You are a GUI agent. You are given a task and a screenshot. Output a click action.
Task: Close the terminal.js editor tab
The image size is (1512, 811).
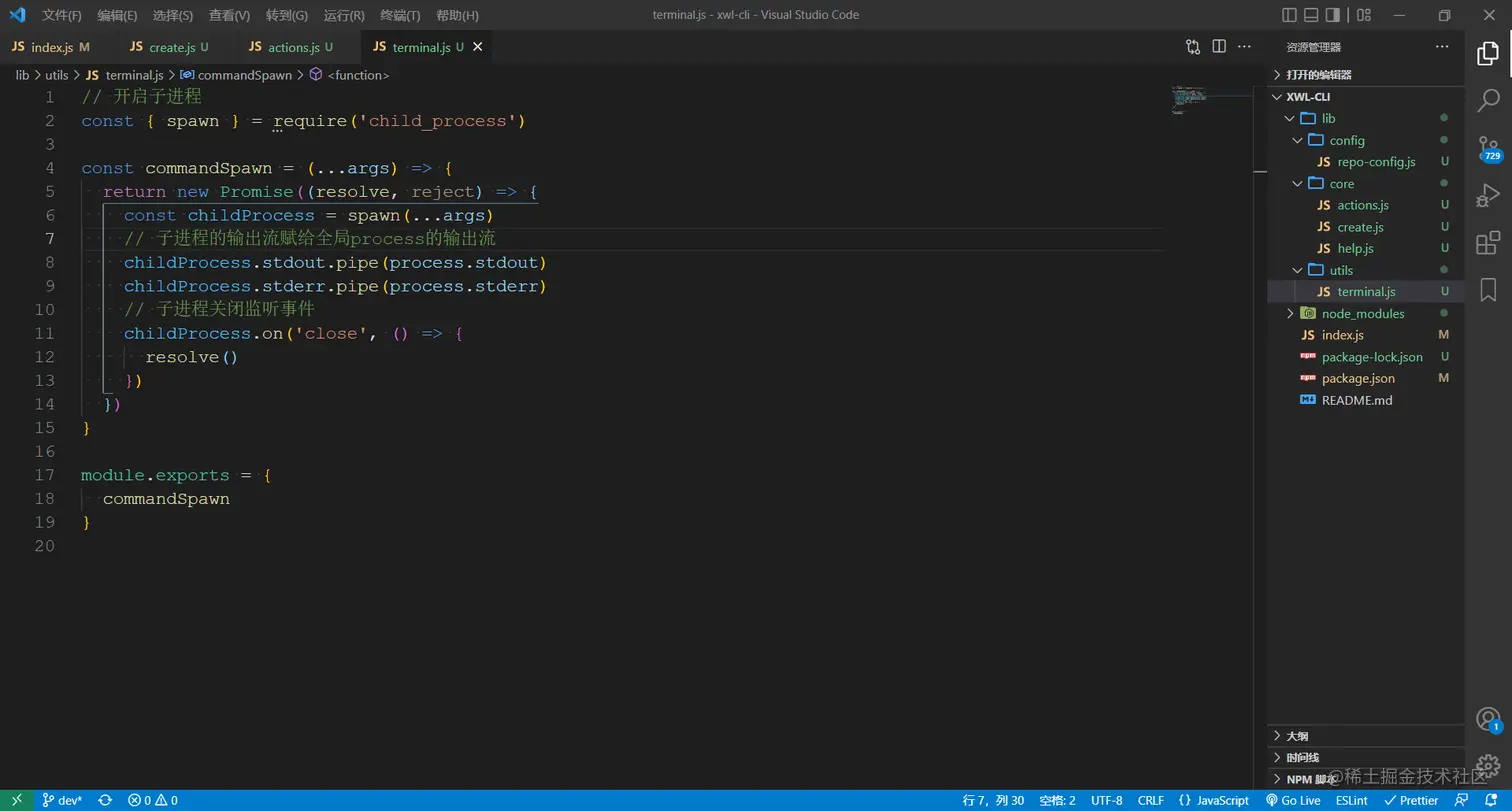[x=477, y=47]
